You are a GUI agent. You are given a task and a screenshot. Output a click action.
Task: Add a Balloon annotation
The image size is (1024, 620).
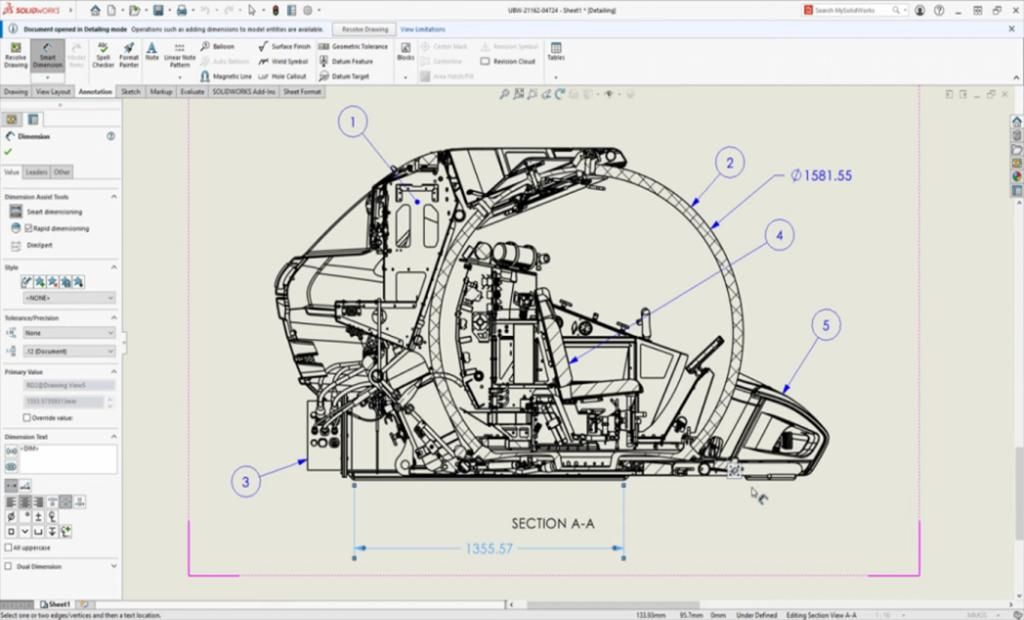pos(217,46)
